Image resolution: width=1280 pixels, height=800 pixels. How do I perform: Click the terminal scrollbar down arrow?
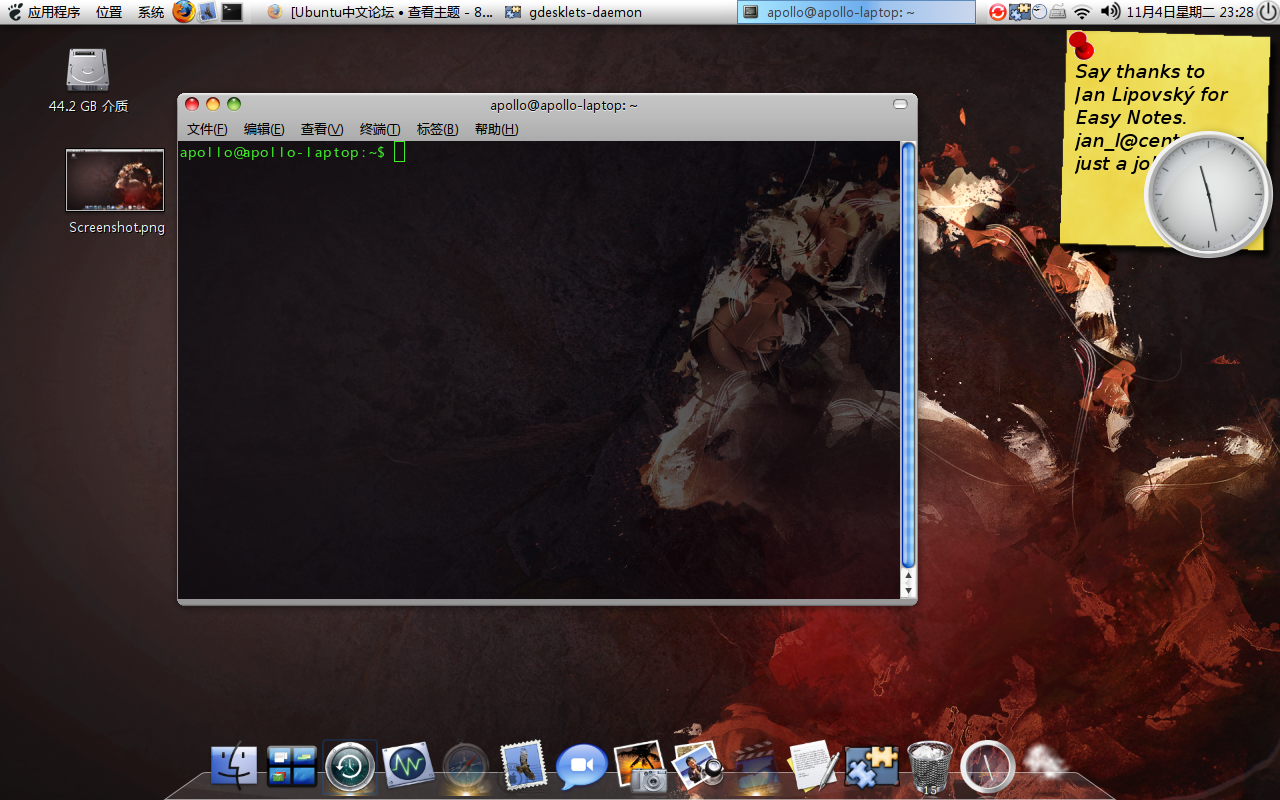coord(908,591)
